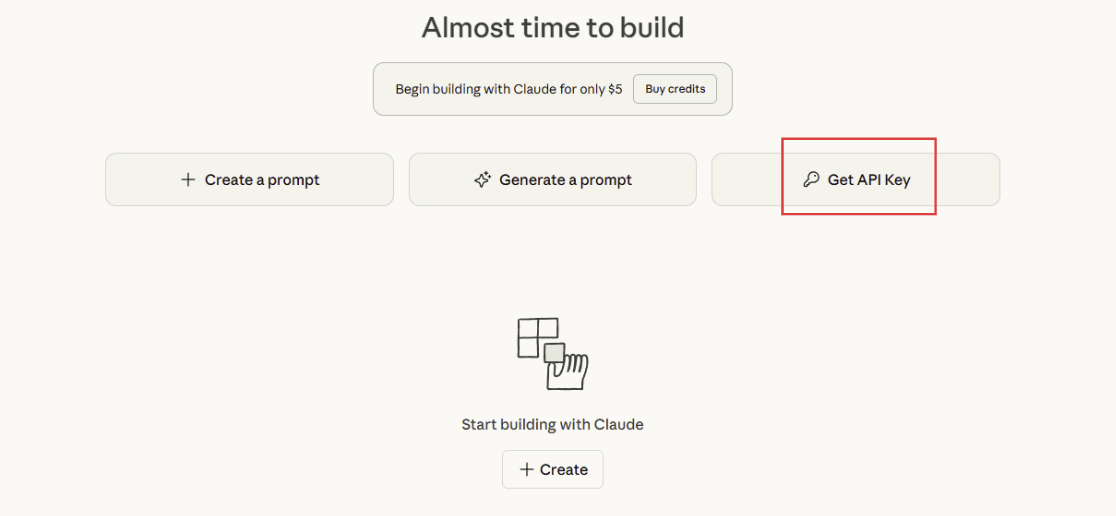Click the plus icon in the bottom Create button
1116x516 pixels.
[x=526, y=470]
